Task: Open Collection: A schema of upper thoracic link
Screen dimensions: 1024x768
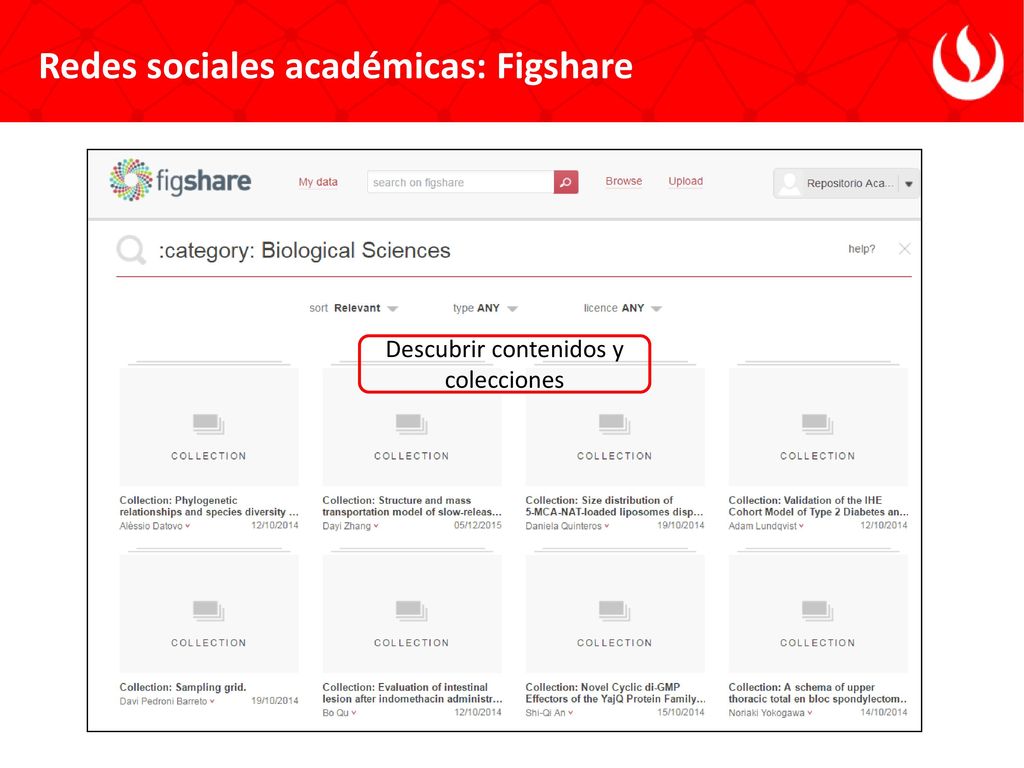Action: tap(818, 693)
